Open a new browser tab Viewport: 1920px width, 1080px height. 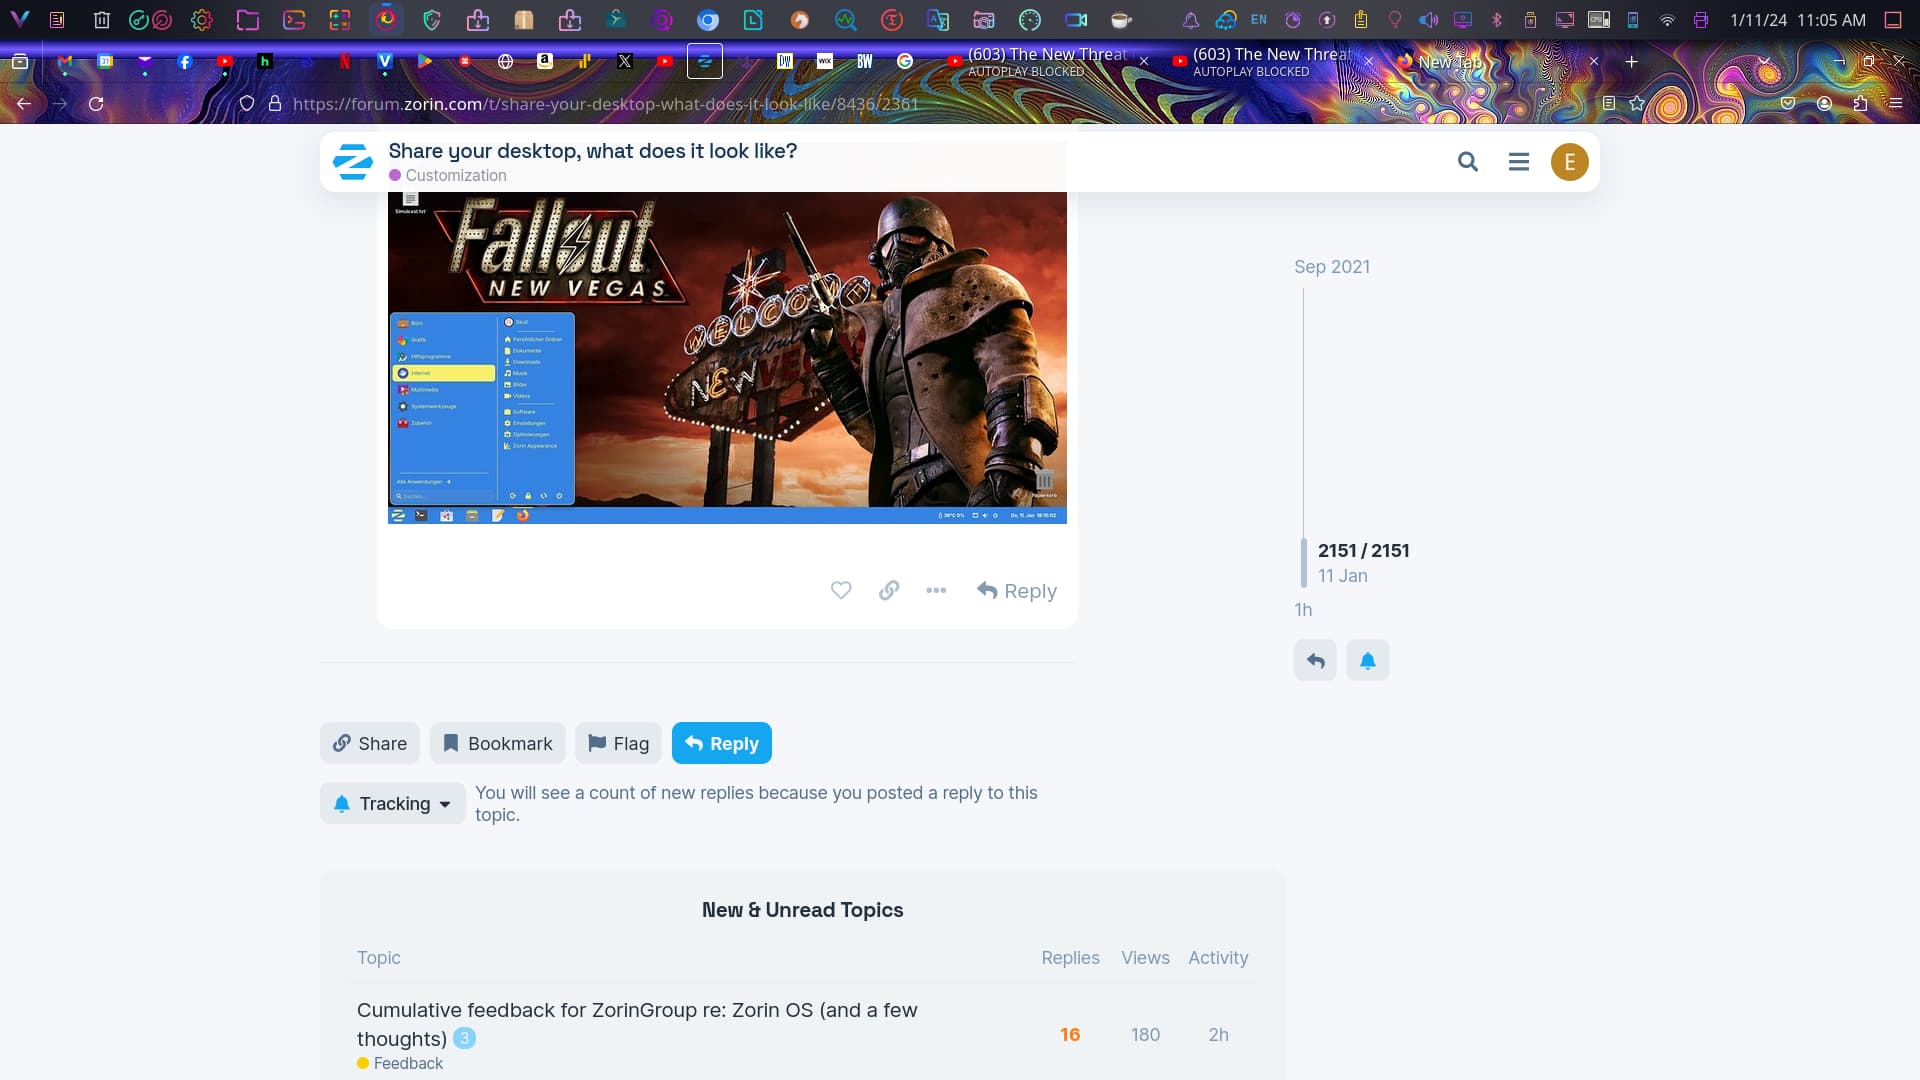(x=1631, y=62)
